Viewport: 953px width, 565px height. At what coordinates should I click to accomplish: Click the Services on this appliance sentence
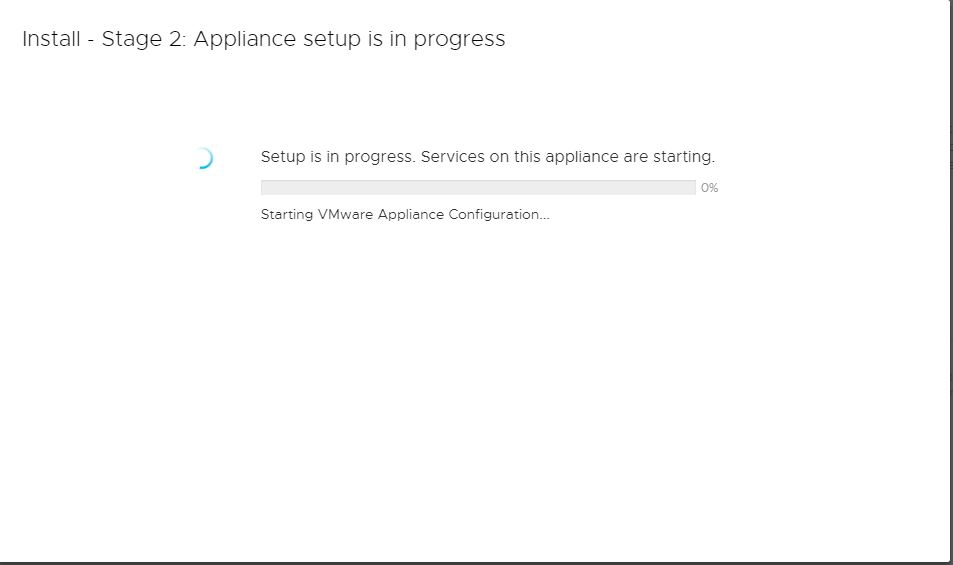point(568,157)
